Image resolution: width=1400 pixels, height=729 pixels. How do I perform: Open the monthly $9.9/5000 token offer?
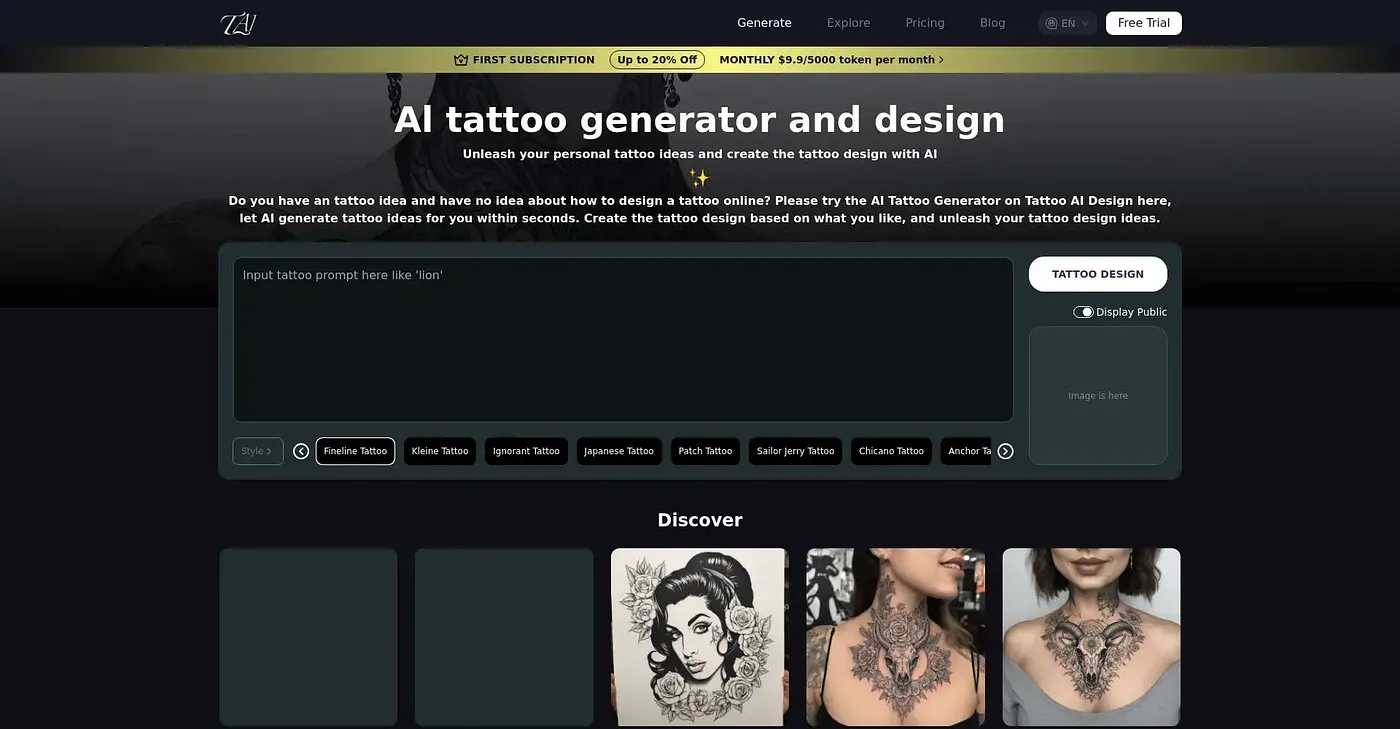click(x=831, y=60)
